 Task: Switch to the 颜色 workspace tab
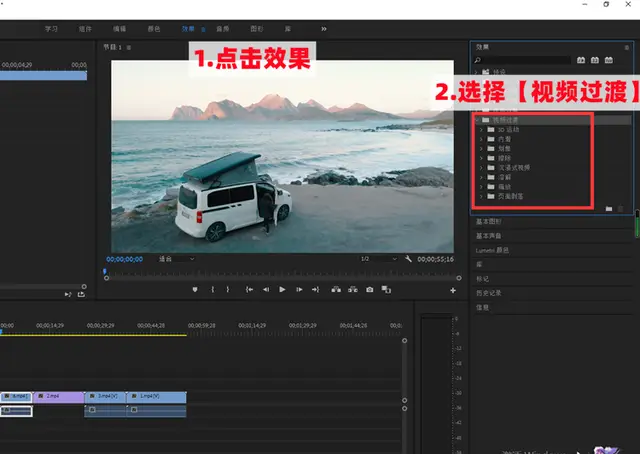click(x=153, y=29)
